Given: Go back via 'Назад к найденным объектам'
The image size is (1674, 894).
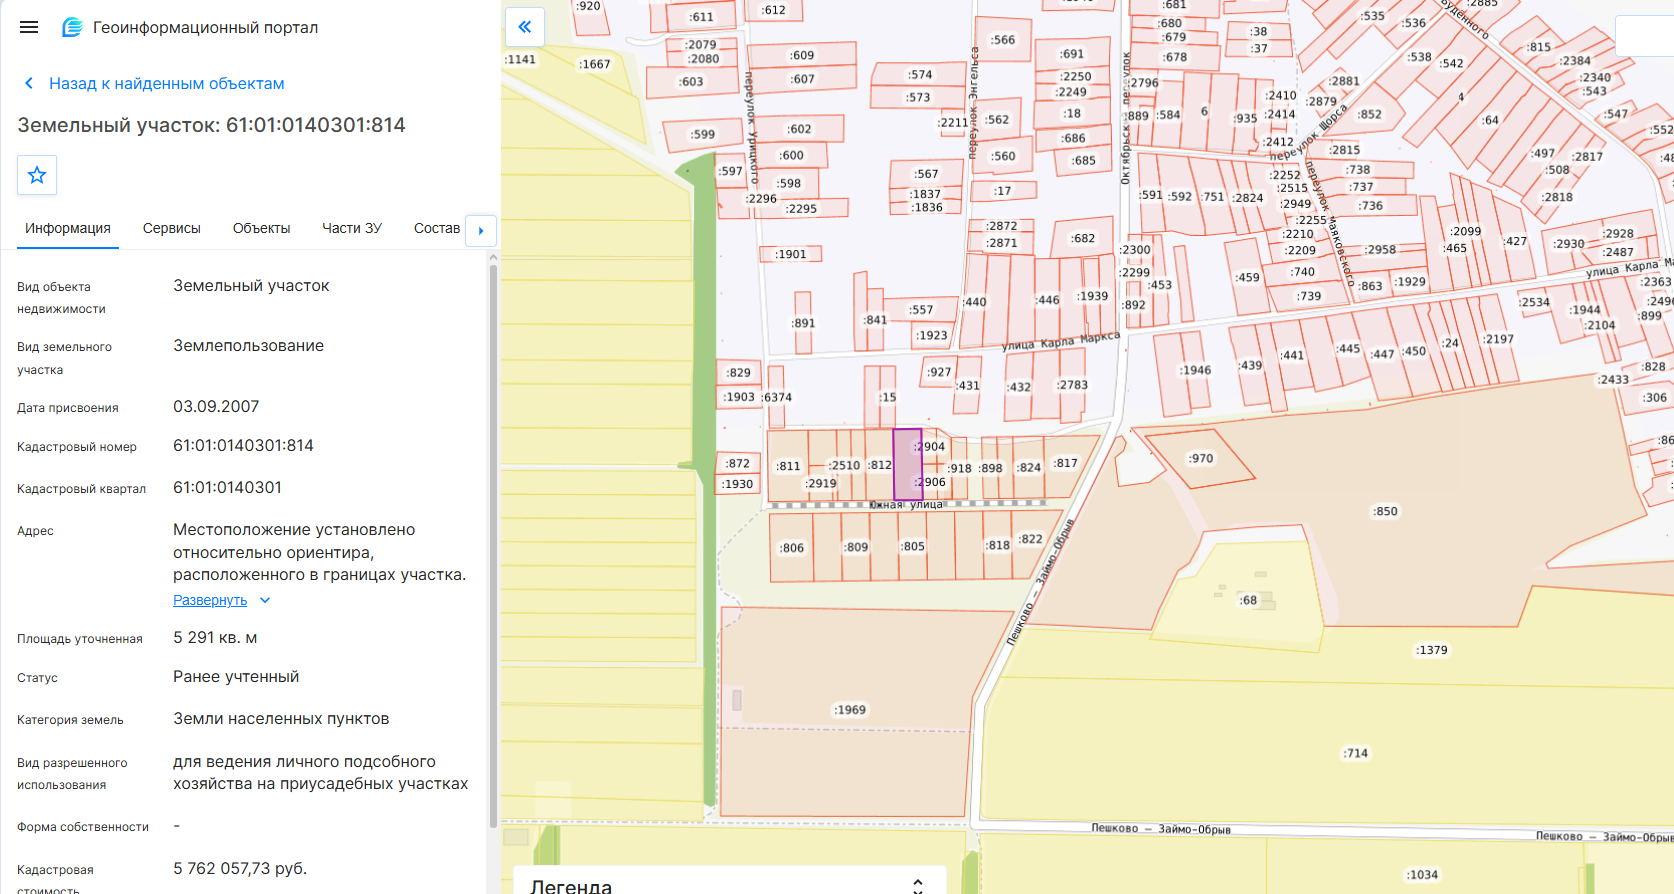Looking at the screenshot, I should coord(167,83).
